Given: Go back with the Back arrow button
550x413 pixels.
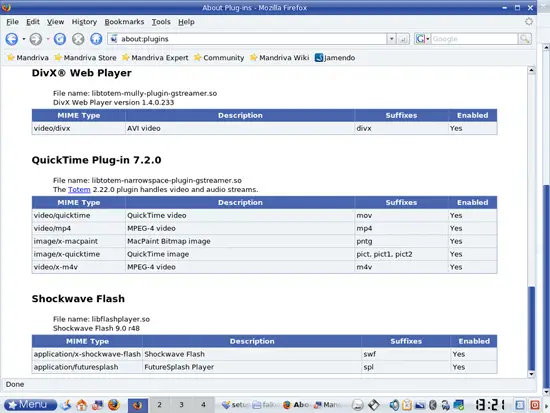Looking at the screenshot, I should (x=12, y=39).
